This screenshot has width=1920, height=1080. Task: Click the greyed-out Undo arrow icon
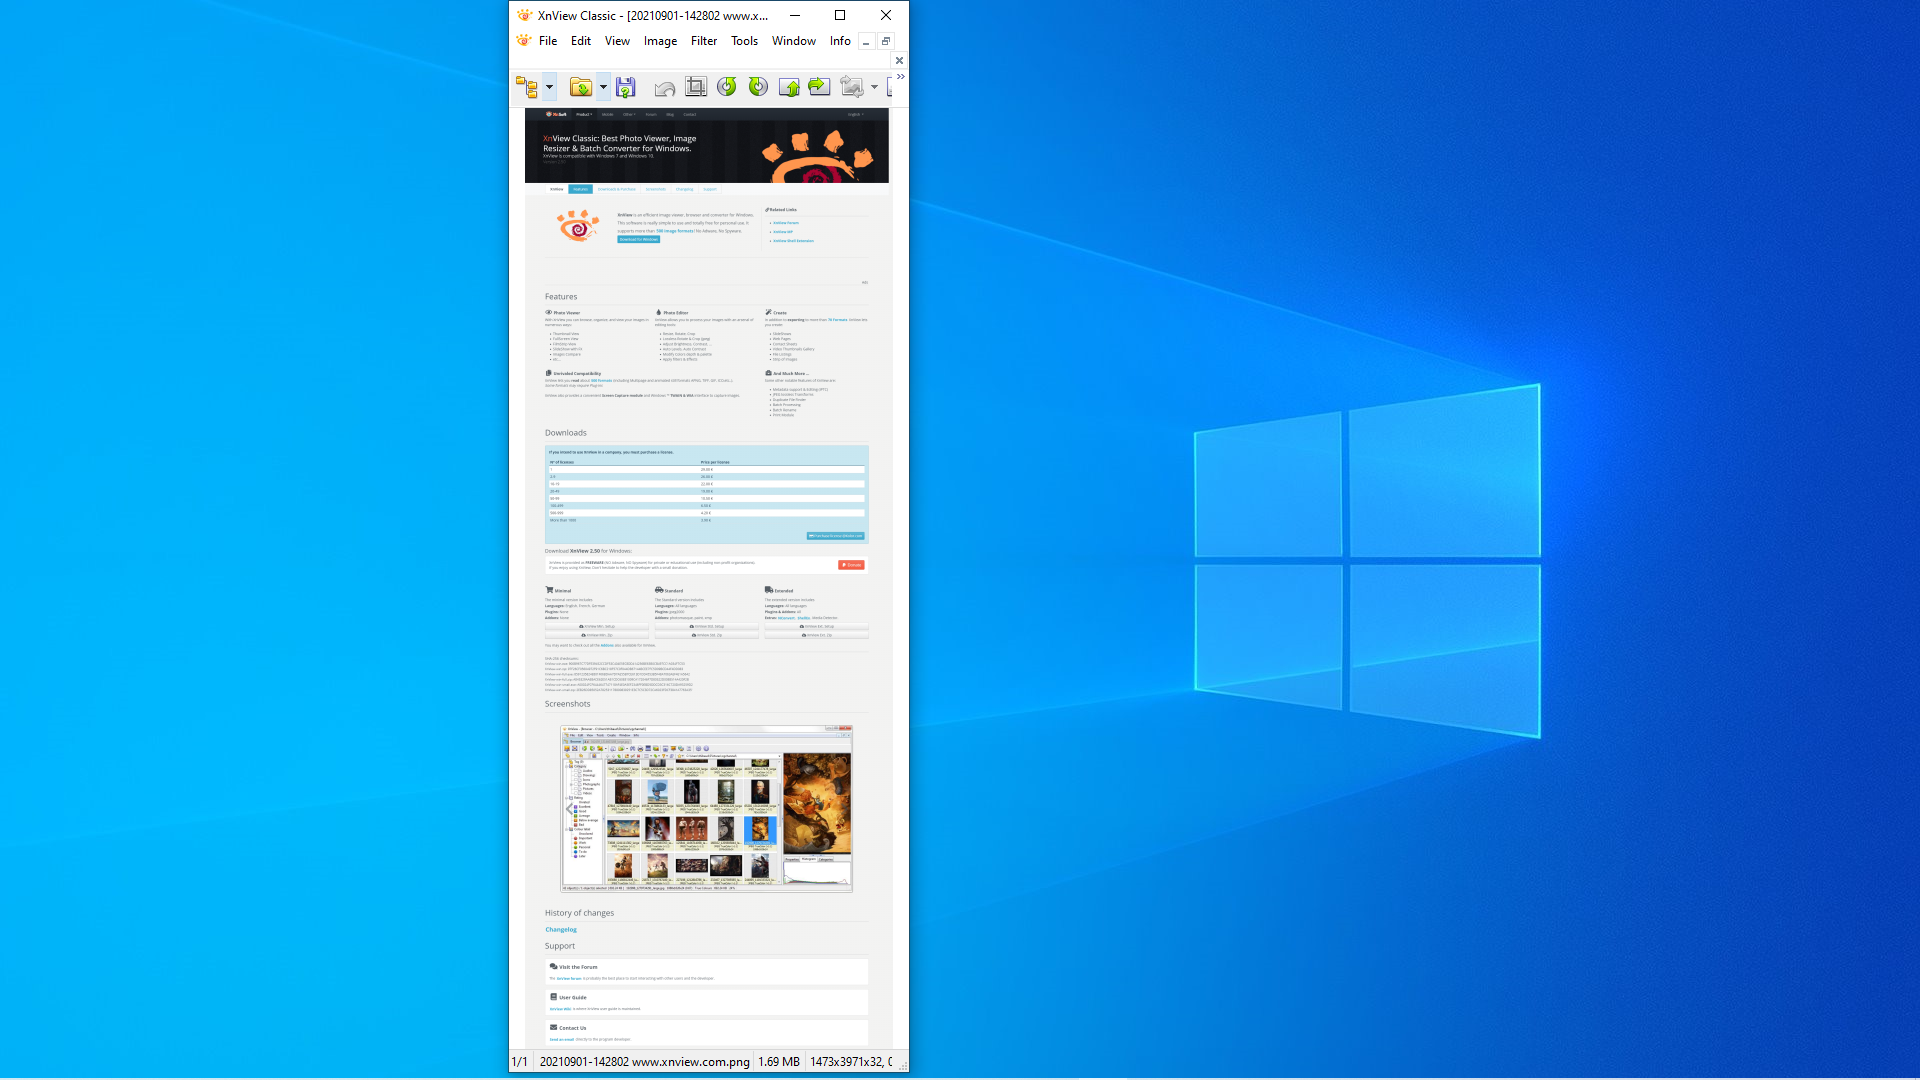pyautogui.click(x=664, y=88)
